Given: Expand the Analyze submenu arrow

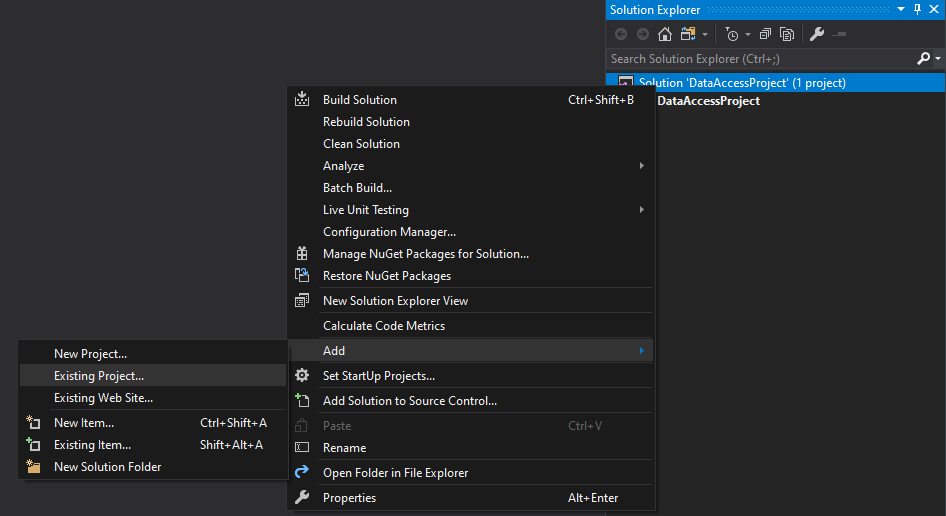Looking at the screenshot, I should click(x=641, y=165).
